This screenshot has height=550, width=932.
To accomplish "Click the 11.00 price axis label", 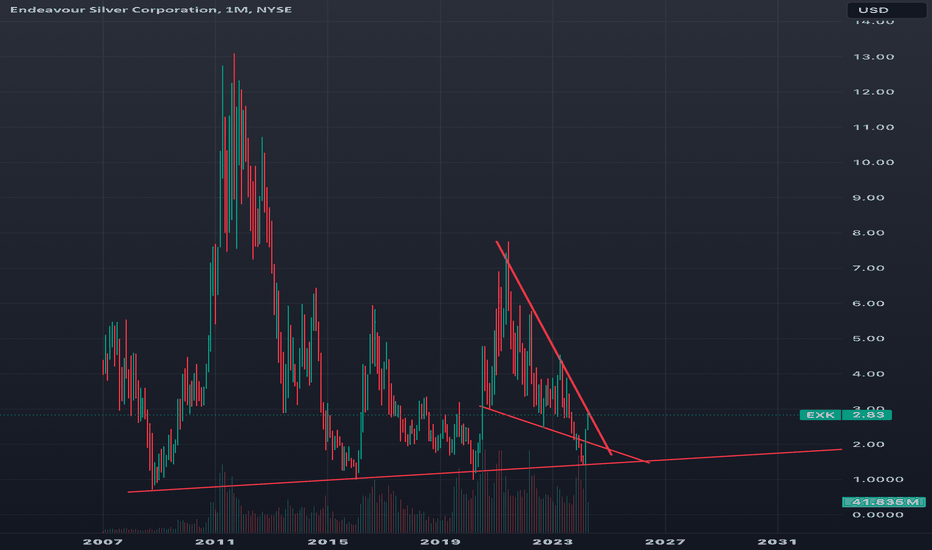I will click(874, 127).
